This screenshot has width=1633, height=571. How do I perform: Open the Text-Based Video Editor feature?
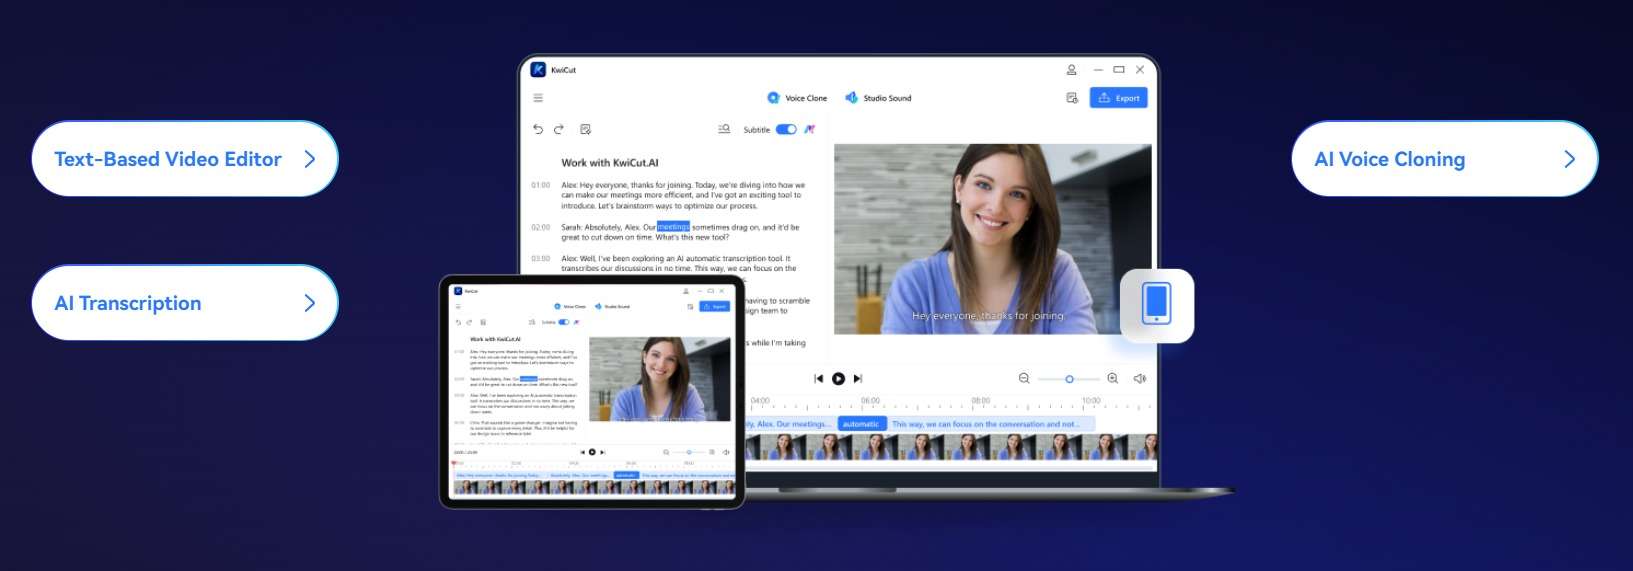pyautogui.click(x=185, y=159)
